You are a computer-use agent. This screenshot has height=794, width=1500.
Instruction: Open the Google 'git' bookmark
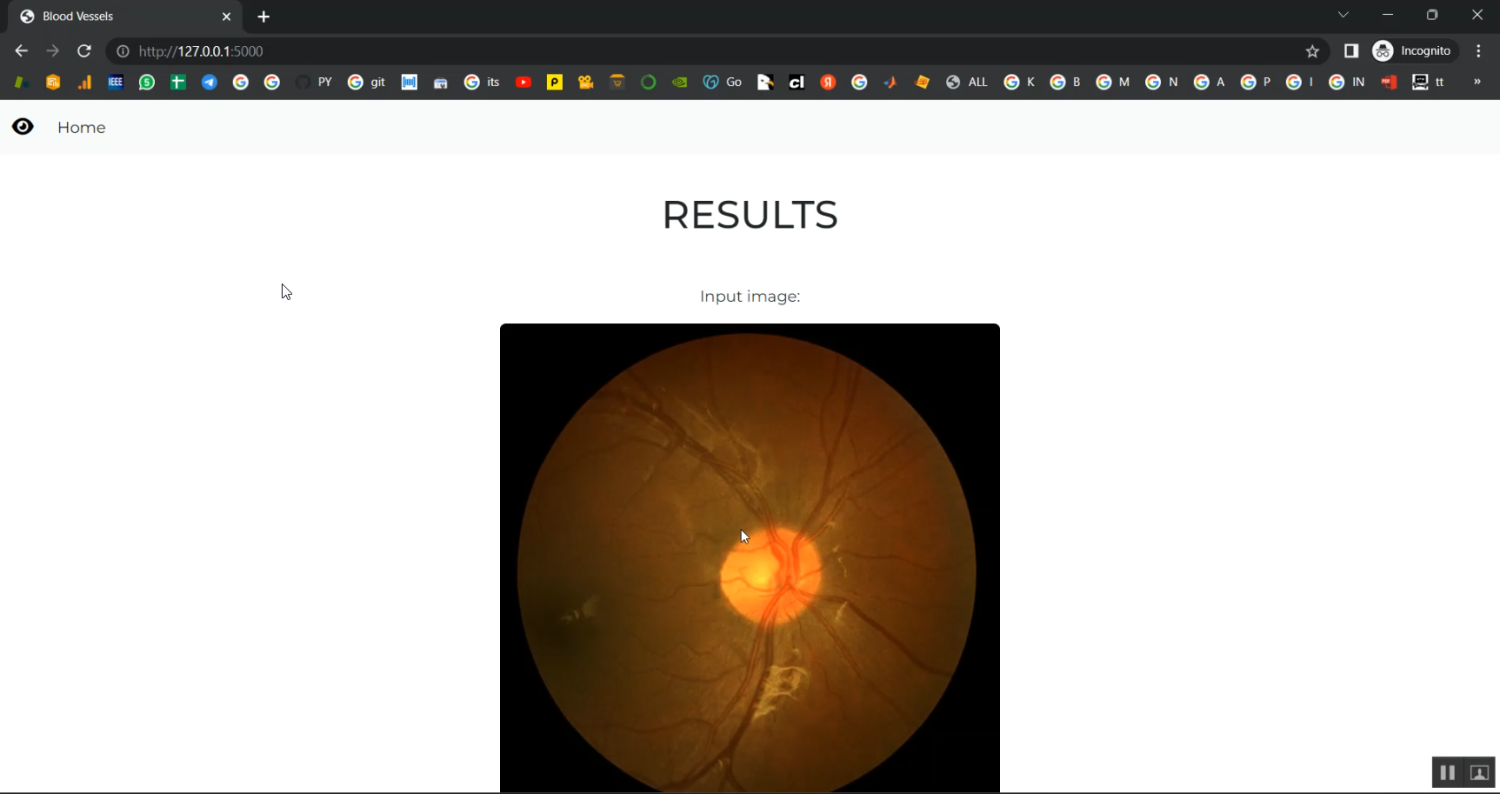[366, 82]
